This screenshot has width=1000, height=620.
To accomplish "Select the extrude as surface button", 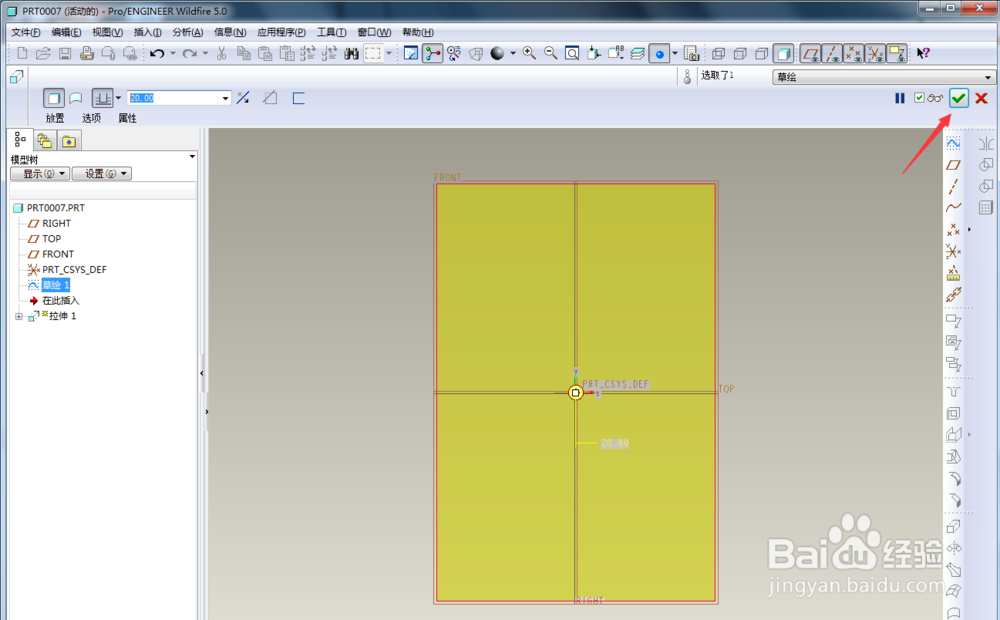I will (76, 98).
